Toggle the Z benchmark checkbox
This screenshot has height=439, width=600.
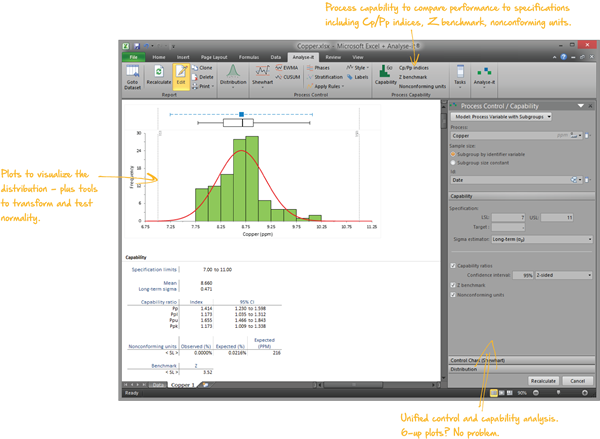(453, 285)
